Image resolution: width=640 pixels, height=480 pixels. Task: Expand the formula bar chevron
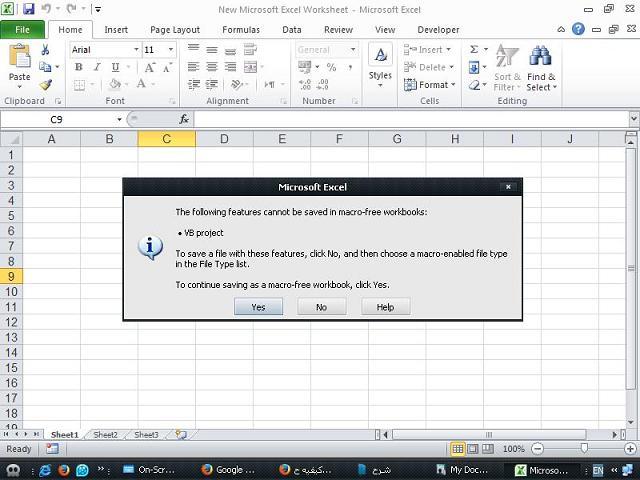(x=633, y=119)
